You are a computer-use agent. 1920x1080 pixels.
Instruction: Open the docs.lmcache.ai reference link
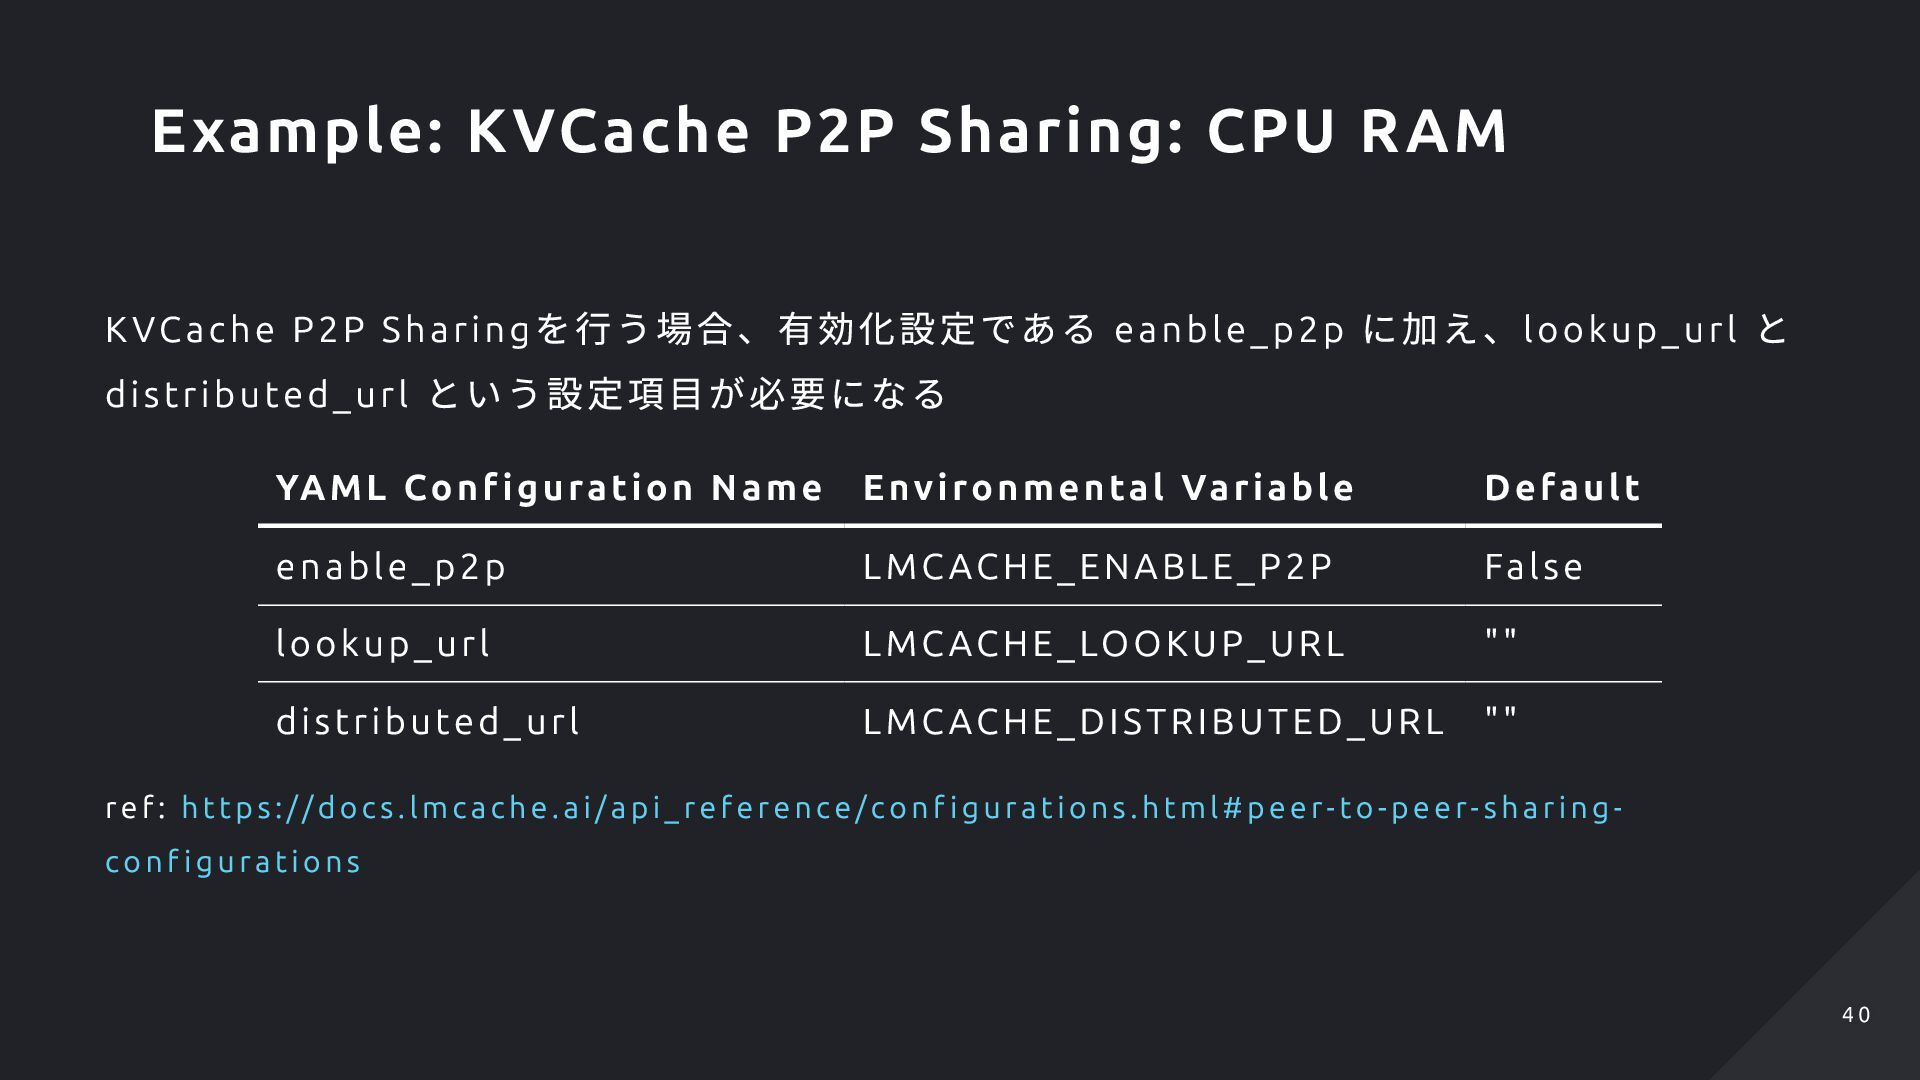tap(902, 808)
